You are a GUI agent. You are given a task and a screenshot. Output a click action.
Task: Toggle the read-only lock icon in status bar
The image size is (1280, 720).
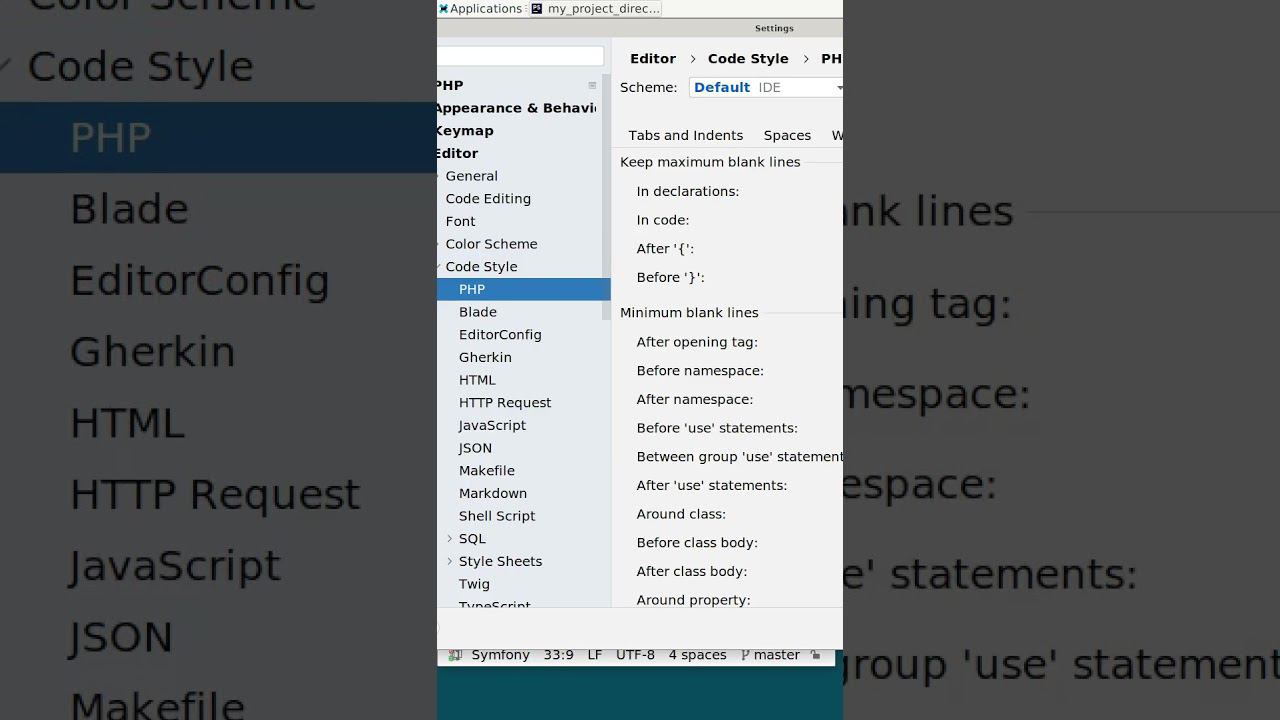coord(816,655)
